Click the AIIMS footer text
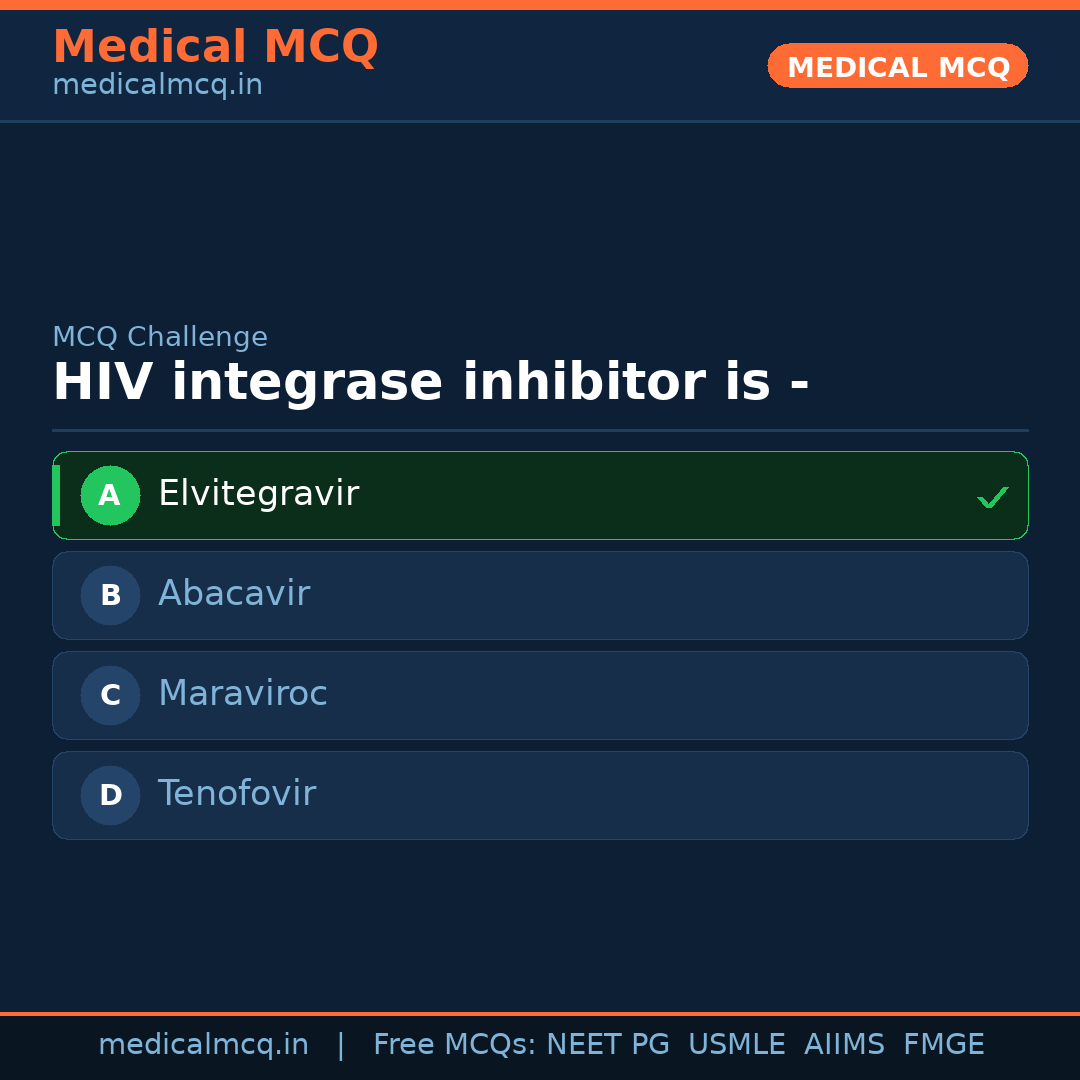Image resolution: width=1080 pixels, height=1080 pixels. (844, 1045)
